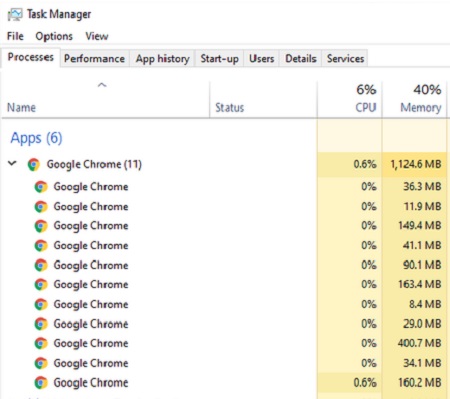Collapse the Google Chrome (11) group
This screenshot has height=399, width=450.
click(x=12, y=163)
